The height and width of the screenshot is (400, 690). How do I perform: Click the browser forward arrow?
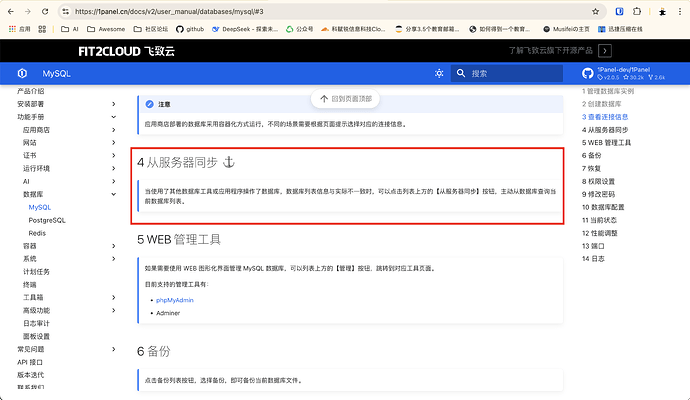pyautogui.click(x=28, y=12)
